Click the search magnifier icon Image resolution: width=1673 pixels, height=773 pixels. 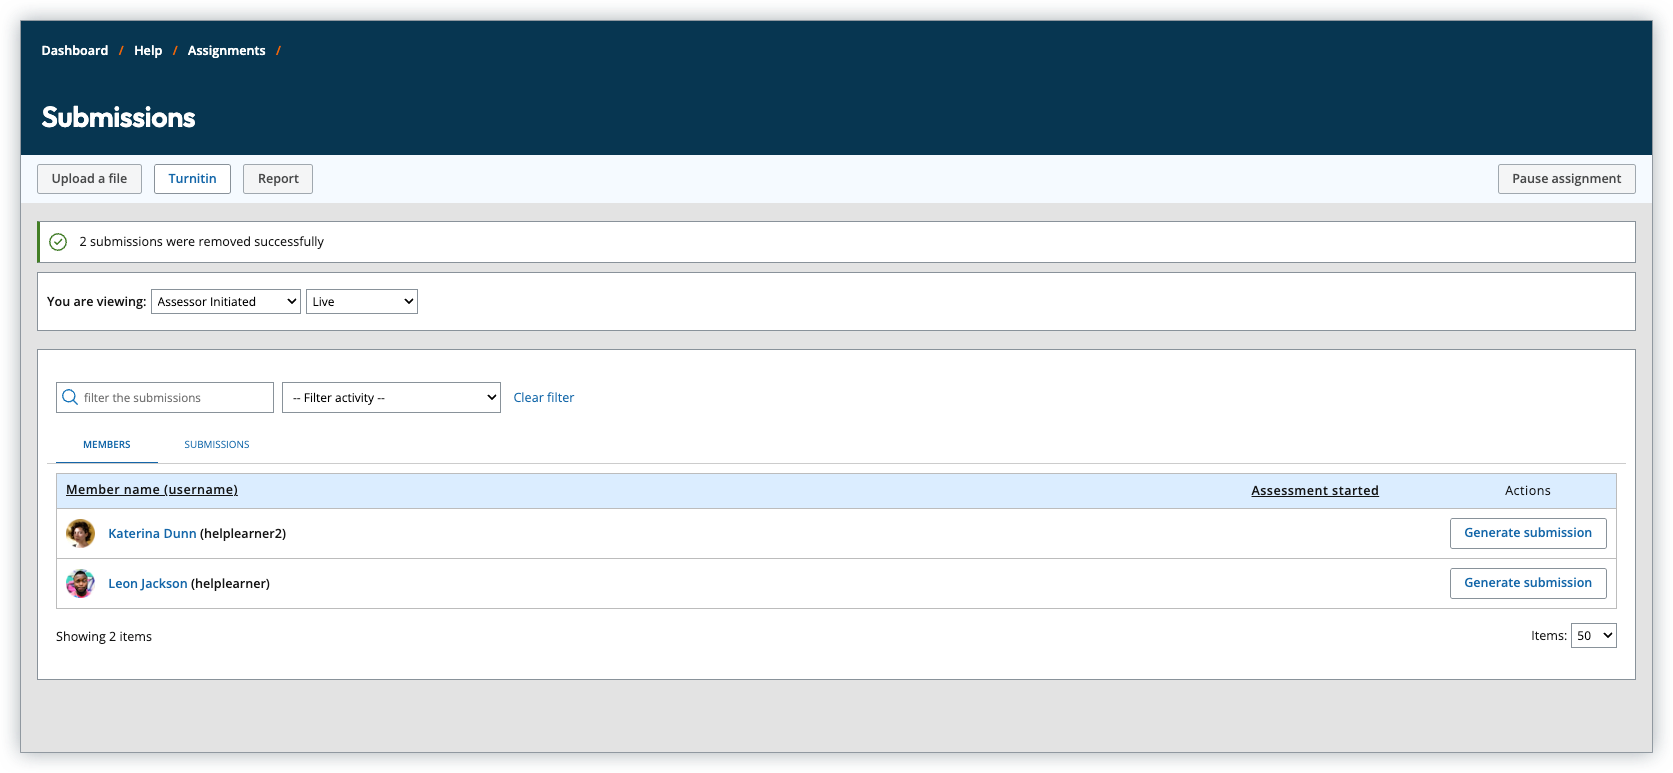(x=70, y=397)
